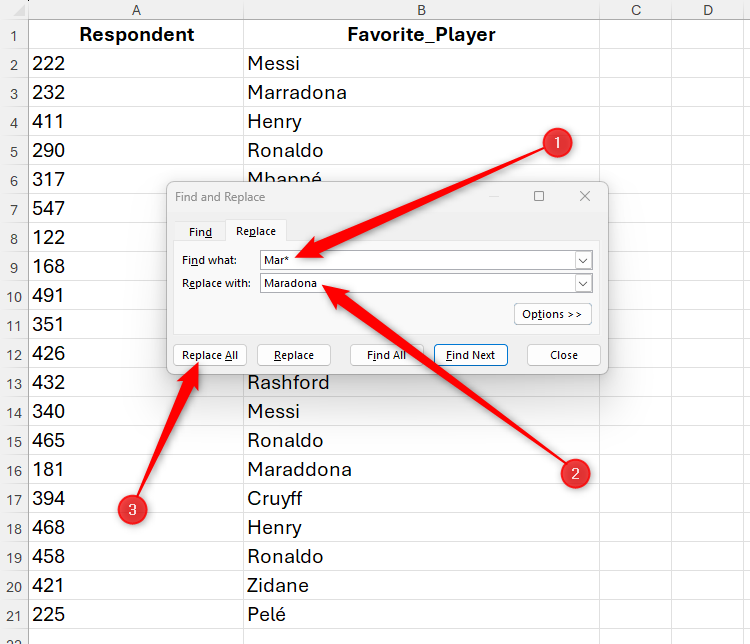This screenshot has height=644, width=750.
Task: Click the Find Next button
Action: 470,355
